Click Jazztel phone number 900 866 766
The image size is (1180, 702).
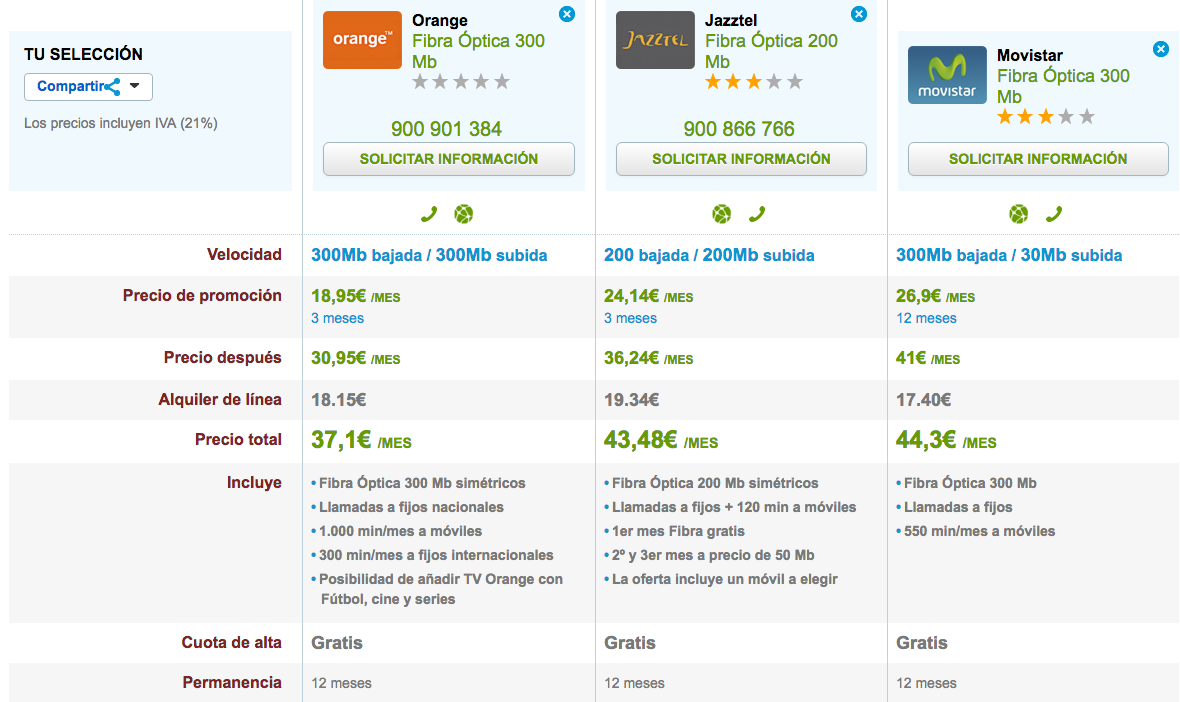739,129
